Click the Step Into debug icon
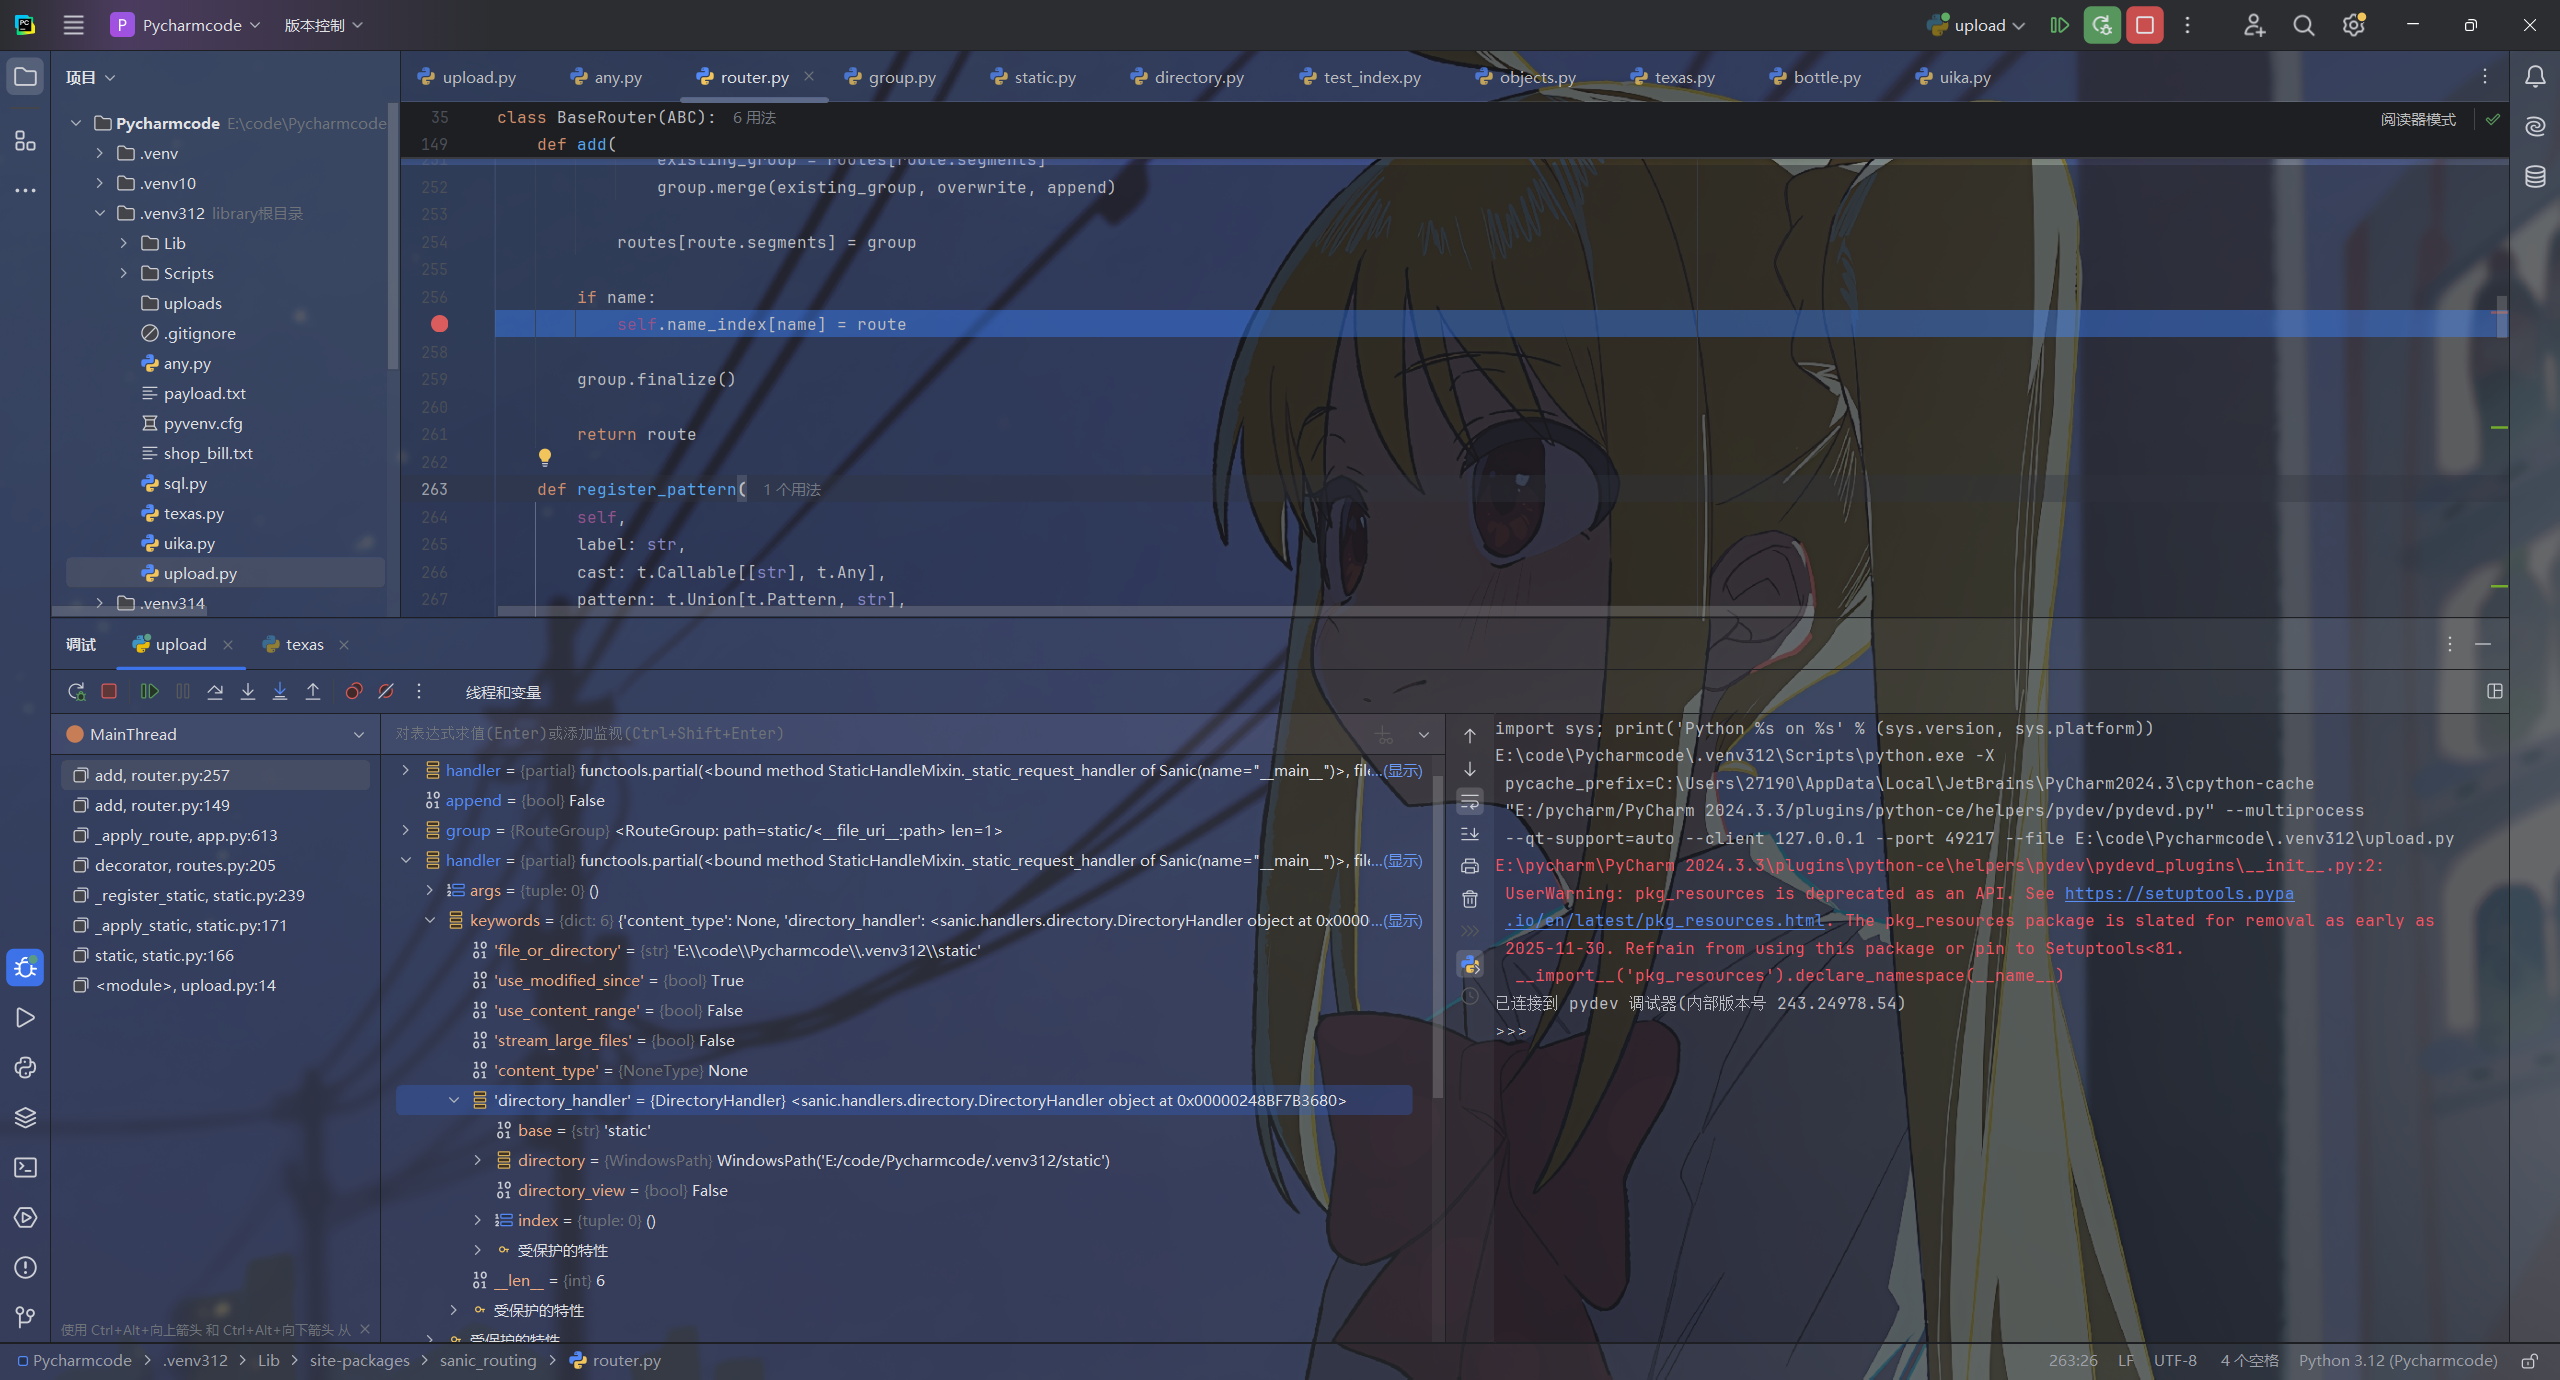The height and width of the screenshot is (1380, 2560). pyautogui.click(x=248, y=692)
